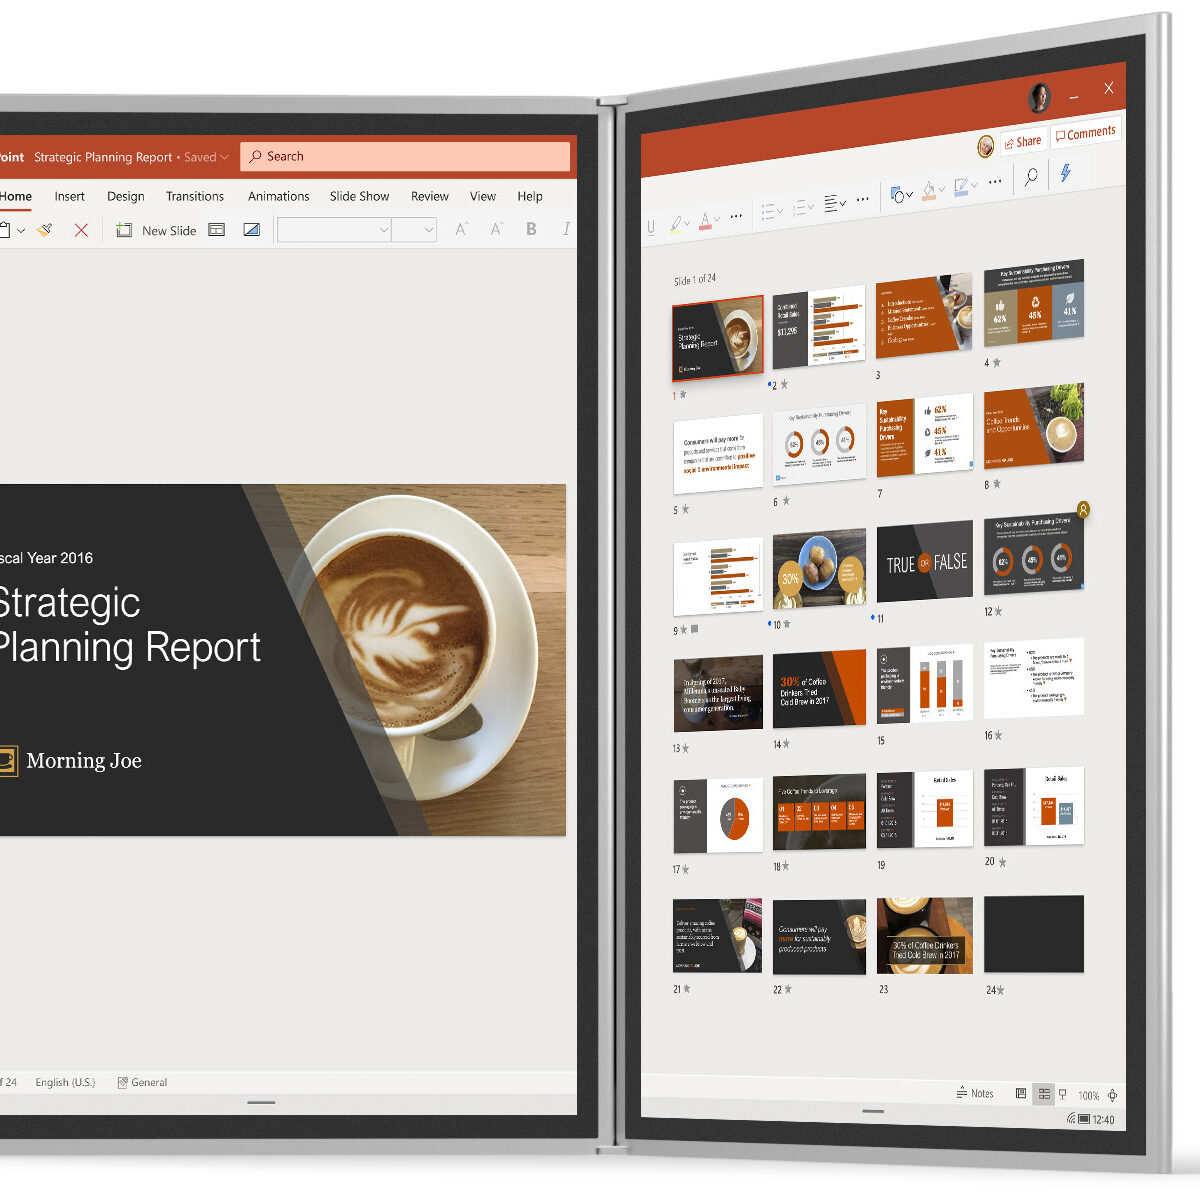Click the co-author avatar beside Share

tap(985, 147)
